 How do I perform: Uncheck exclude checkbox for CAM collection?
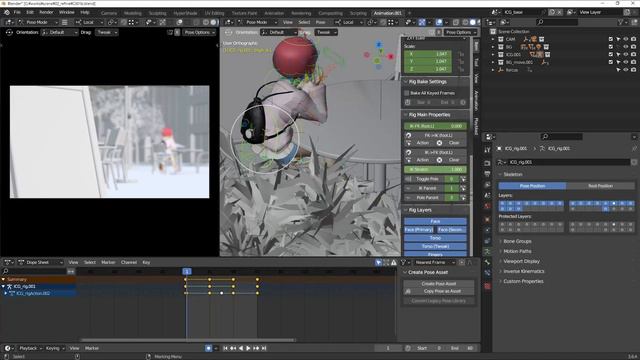tap(611, 39)
